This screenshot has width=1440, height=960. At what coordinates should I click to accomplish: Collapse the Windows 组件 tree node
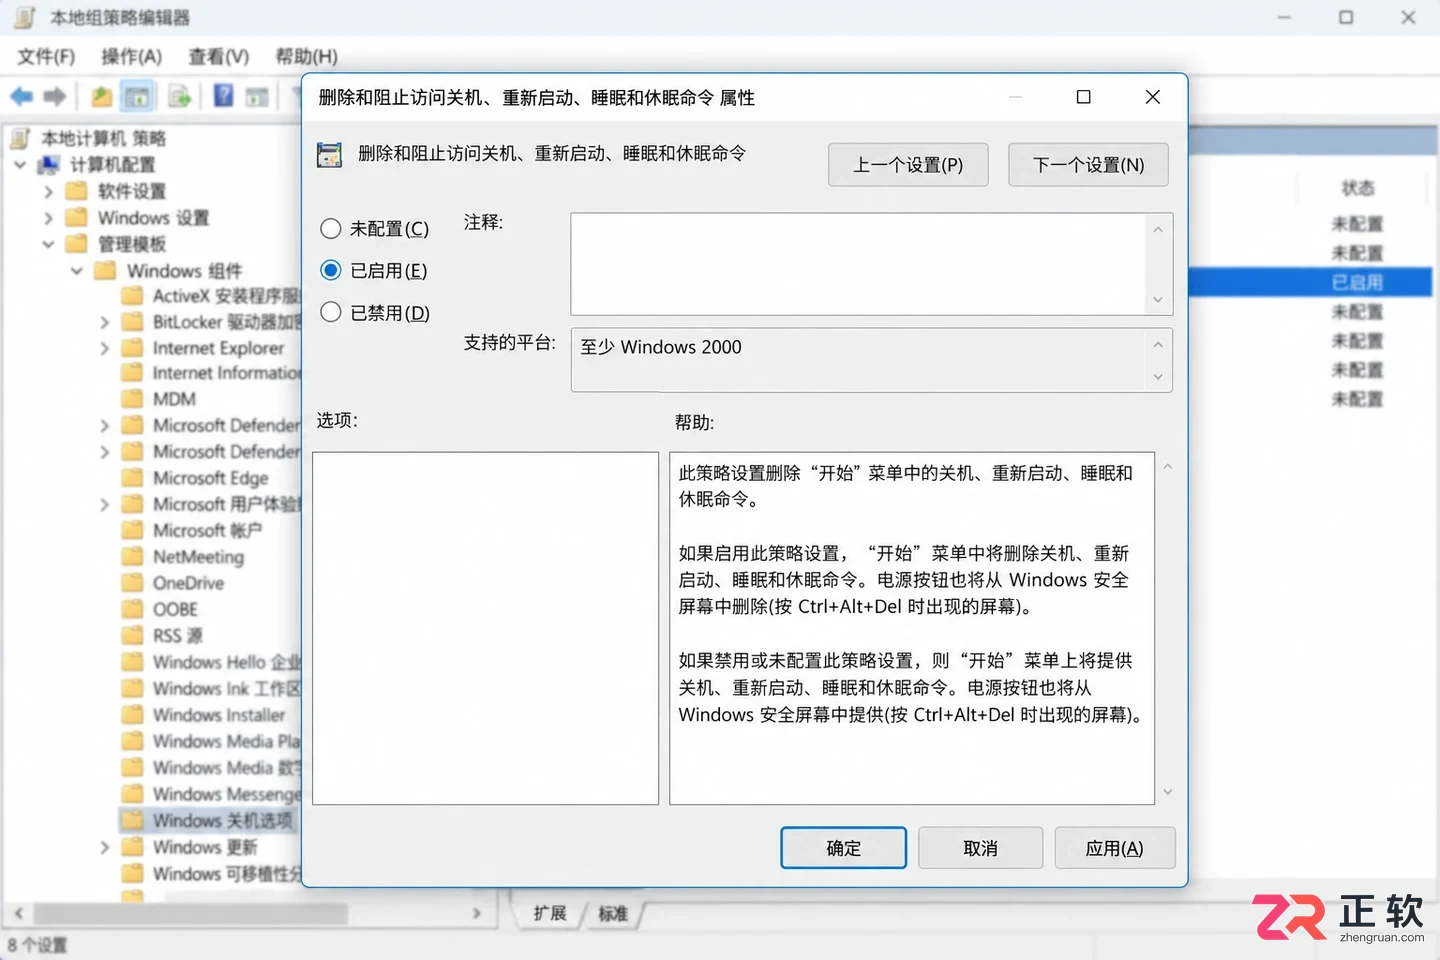[76, 270]
